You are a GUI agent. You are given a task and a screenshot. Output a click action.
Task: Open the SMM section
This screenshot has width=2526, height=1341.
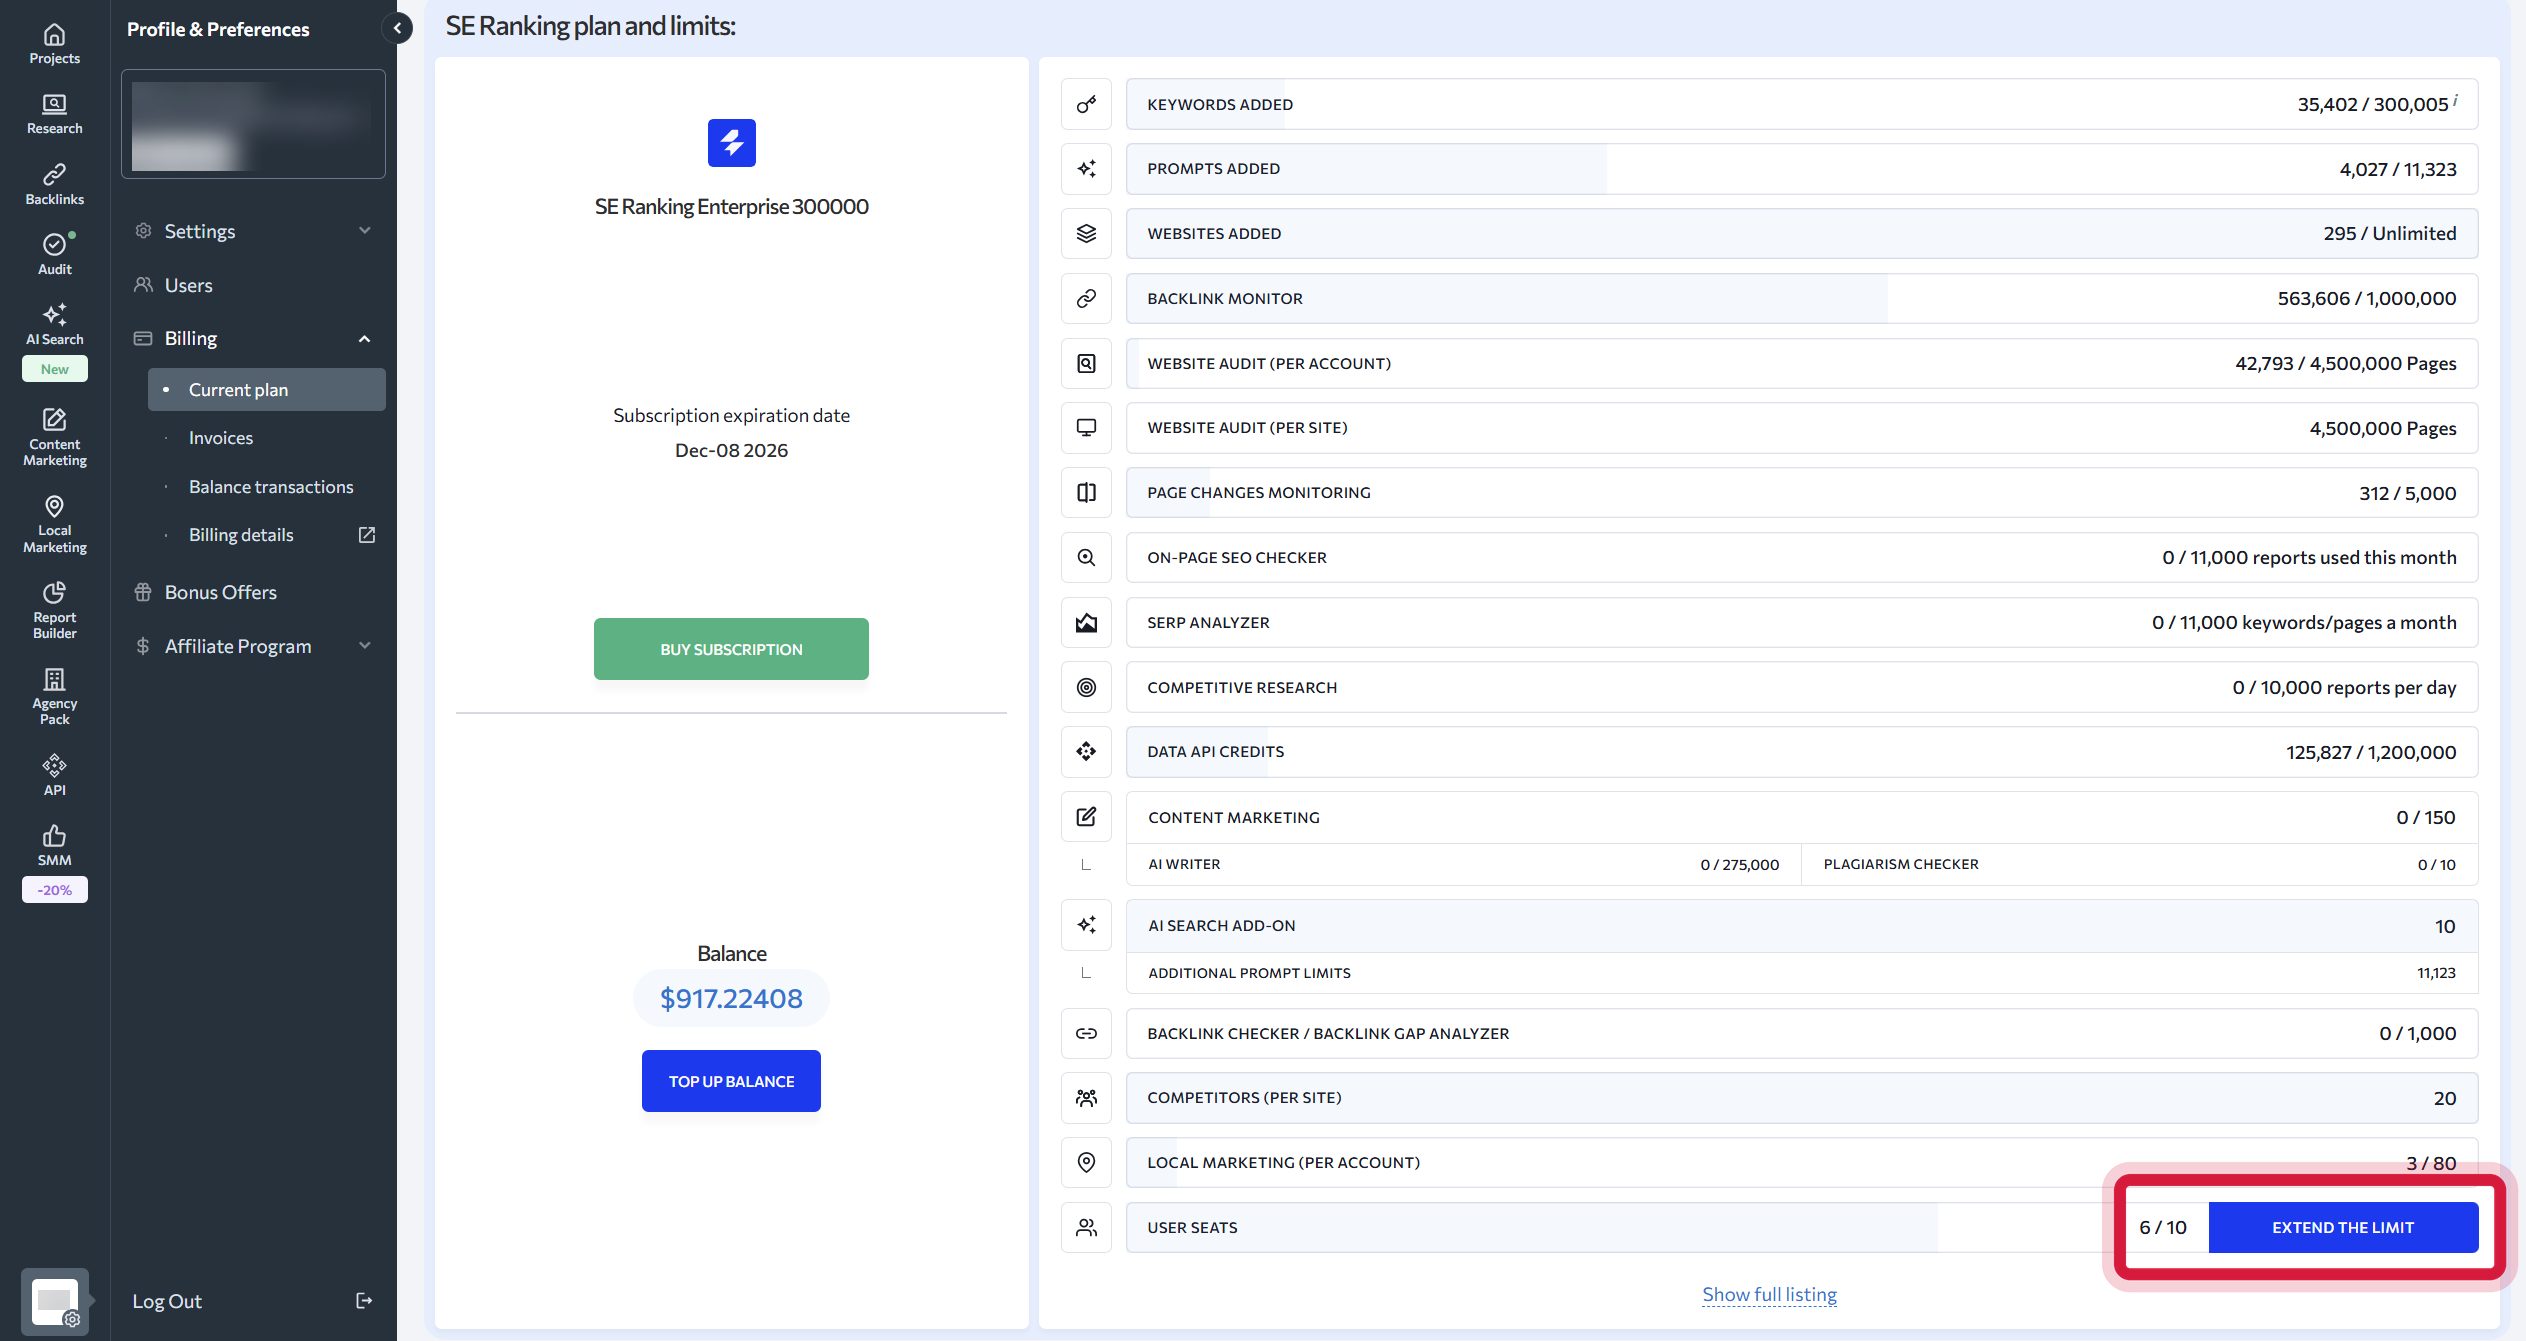[54, 846]
